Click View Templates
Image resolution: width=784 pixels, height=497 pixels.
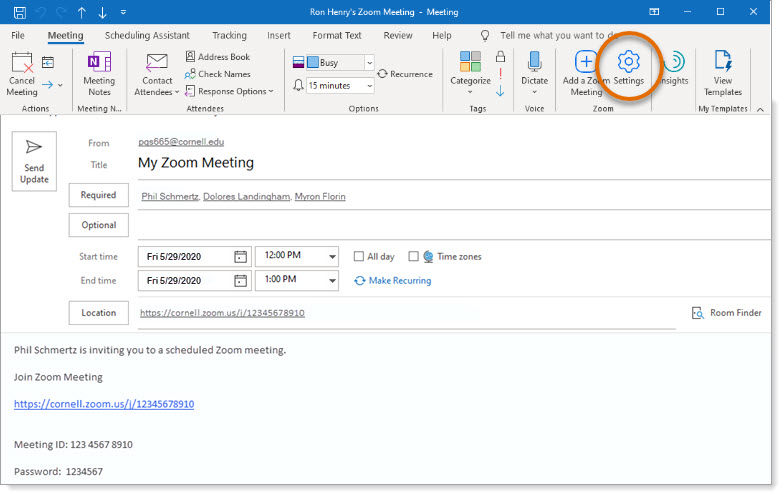[722, 74]
